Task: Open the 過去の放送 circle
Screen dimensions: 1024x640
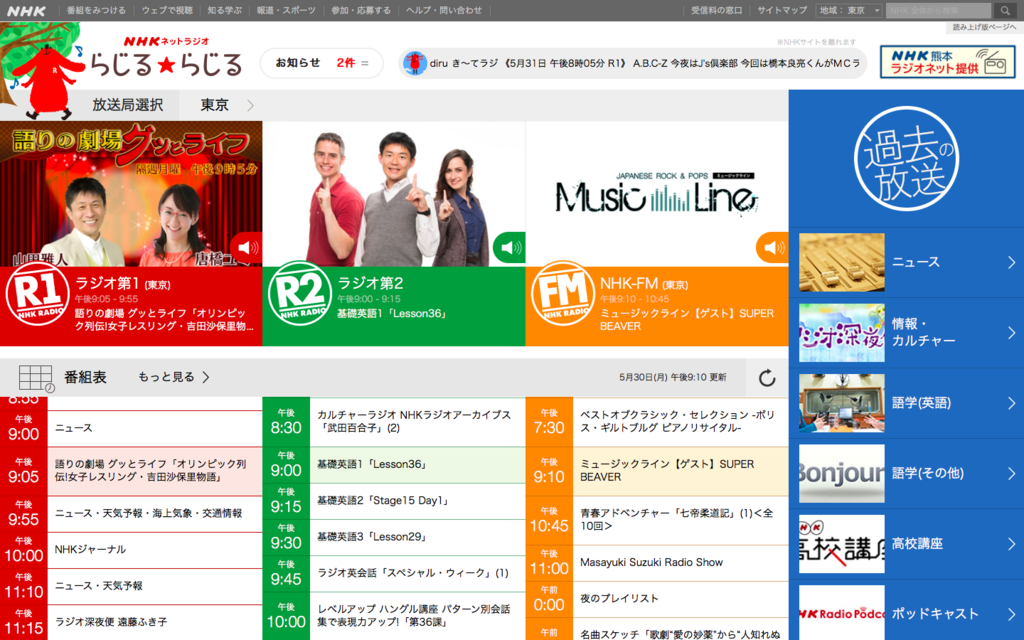Action: click(906, 159)
